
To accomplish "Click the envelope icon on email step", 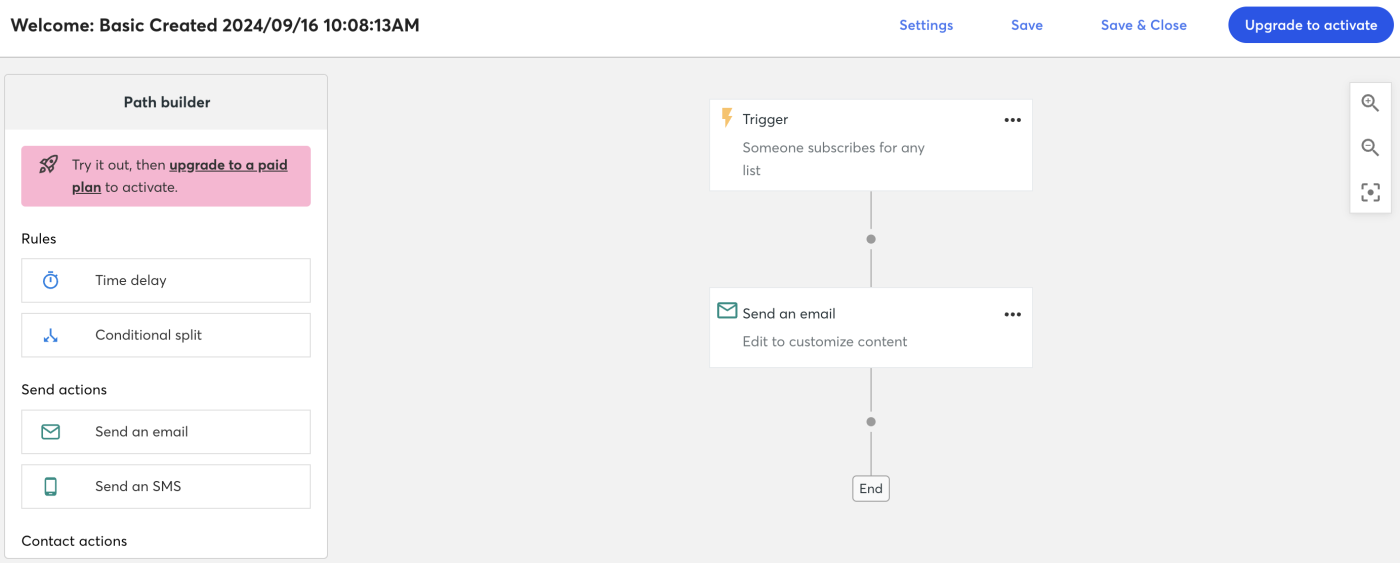I will (727, 312).
